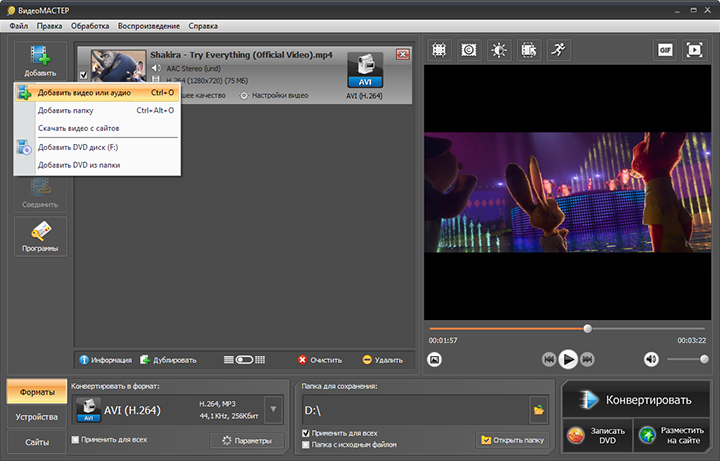Take a snapshot of the preview frame
The width and height of the screenshot is (720, 461).
pos(434,359)
